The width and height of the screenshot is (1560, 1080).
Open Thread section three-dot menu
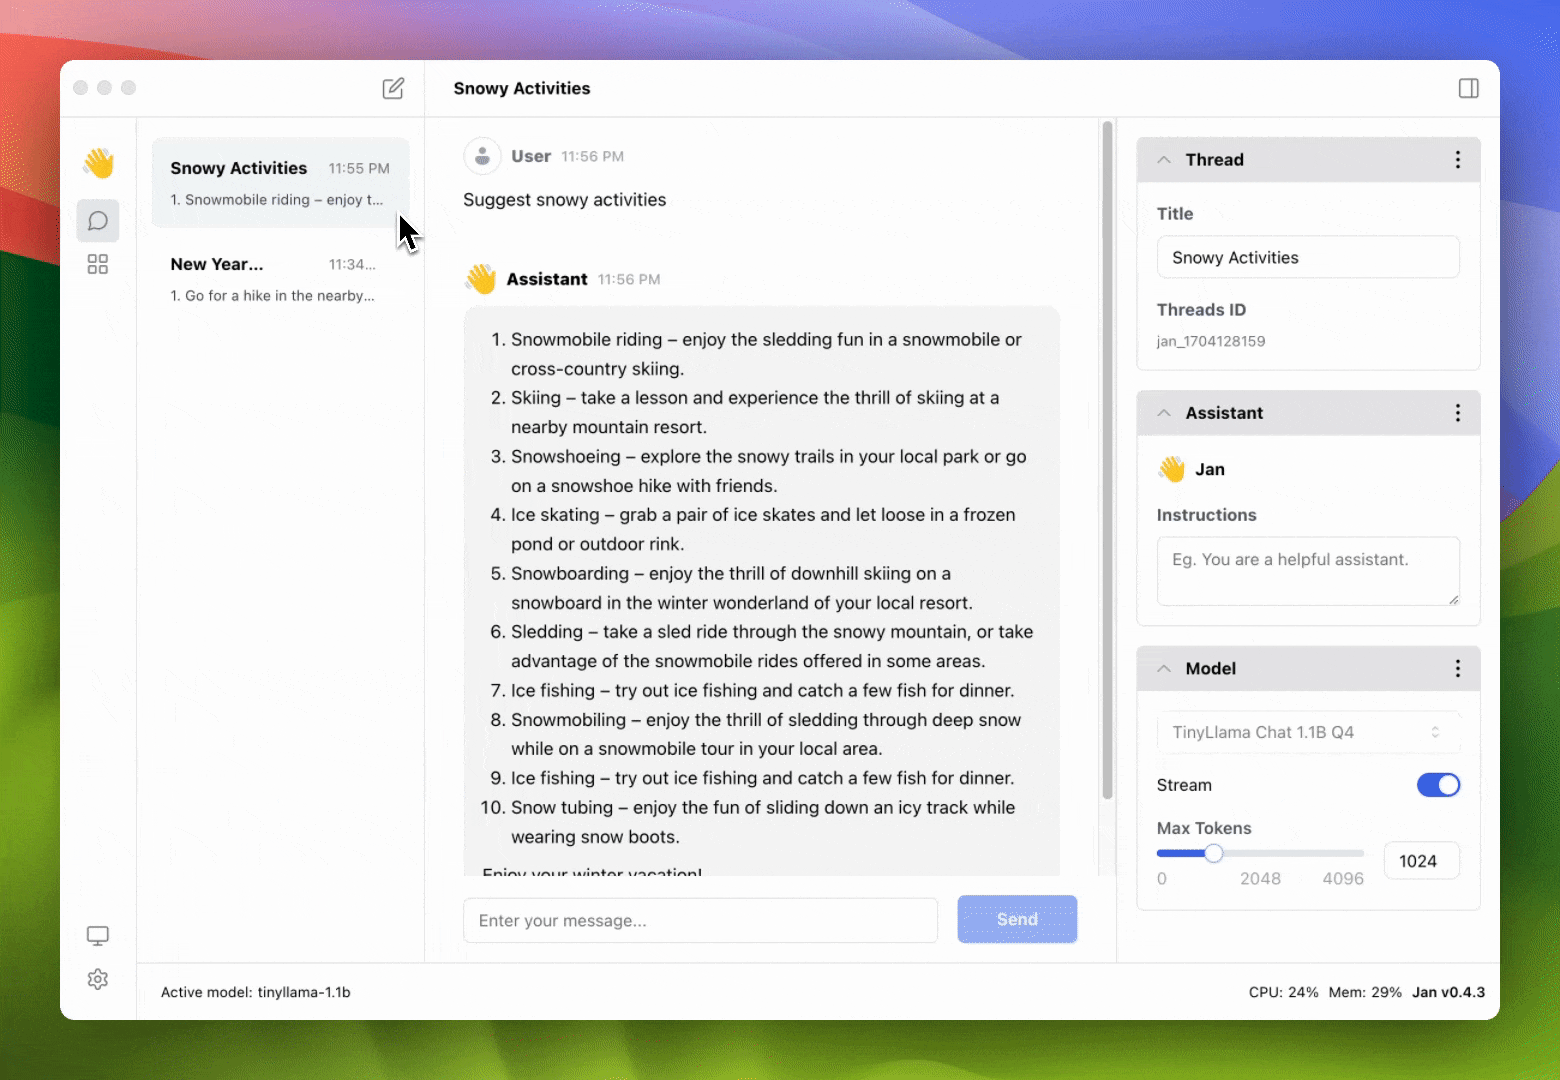click(x=1457, y=160)
